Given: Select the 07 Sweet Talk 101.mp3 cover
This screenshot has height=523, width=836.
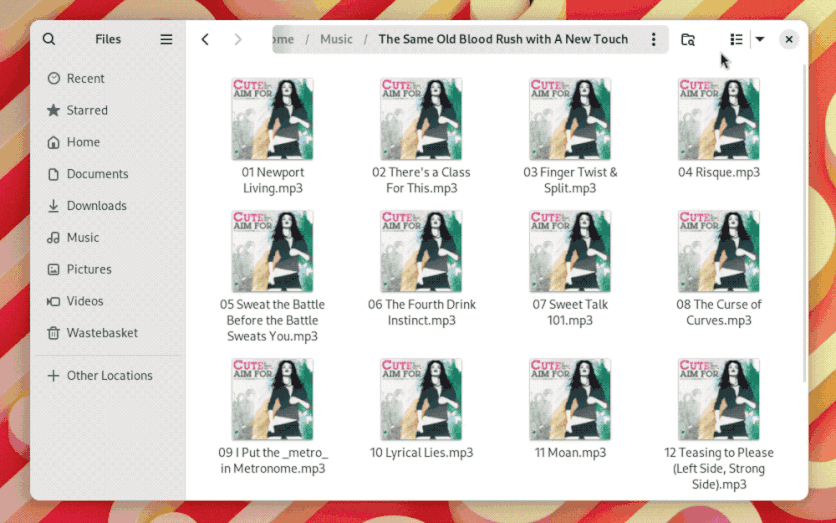Looking at the screenshot, I should 570,251.
